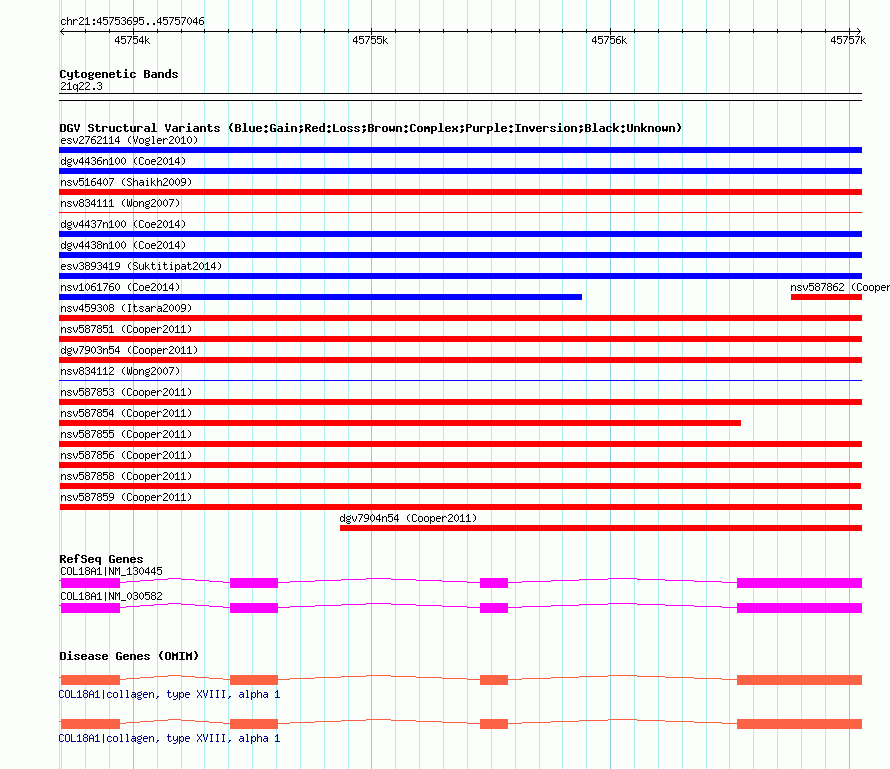Click the DGV Structural Variants track title
The image size is (890, 769).
370,128
